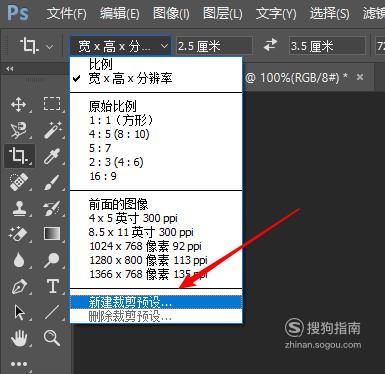Image resolution: width=385 pixels, height=374 pixels.
Task: Select the Rectangular Marquee tool
Action: (x=52, y=104)
